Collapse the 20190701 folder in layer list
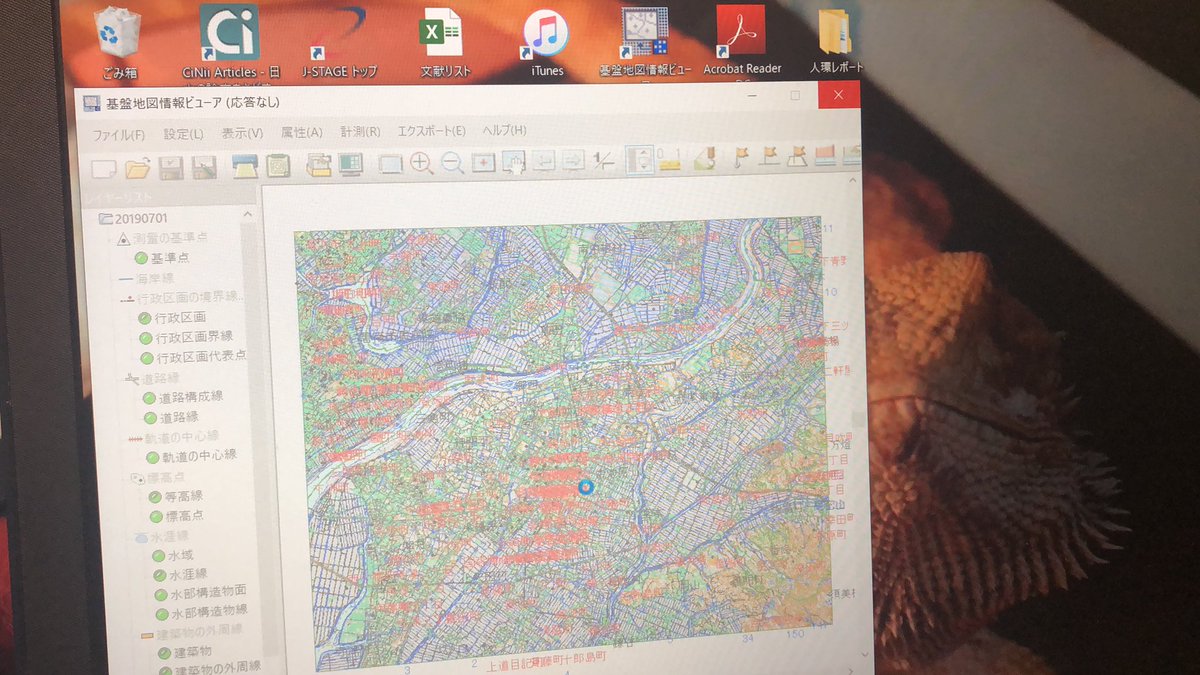Viewport: 1200px width, 675px height. [105, 219]
